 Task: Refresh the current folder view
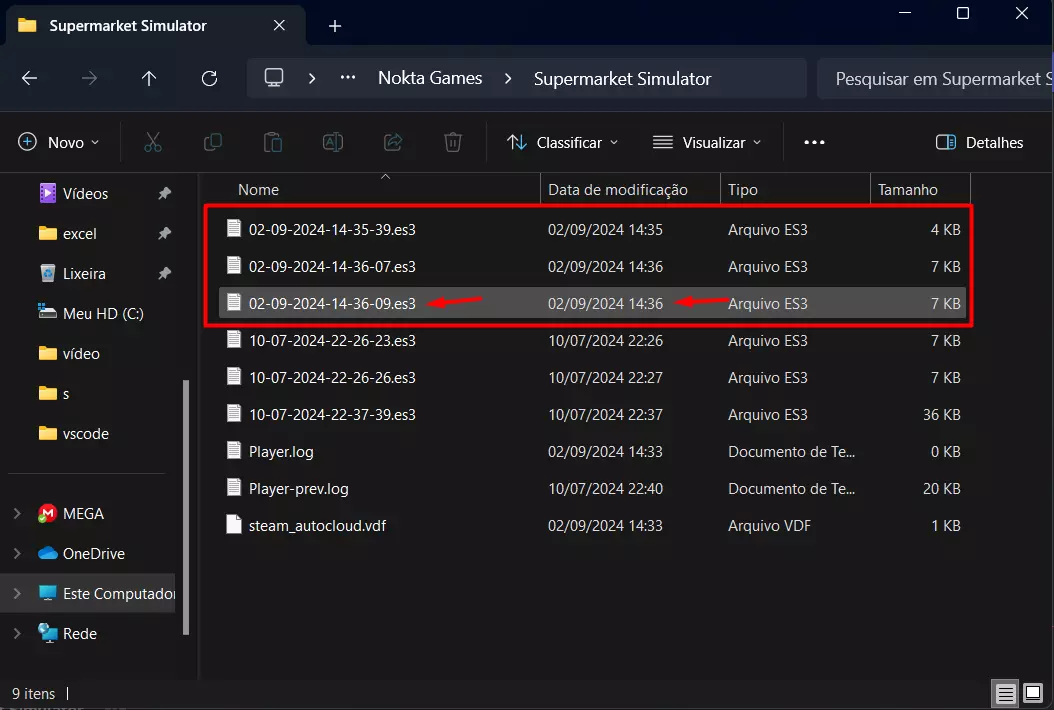click(209, 78)
